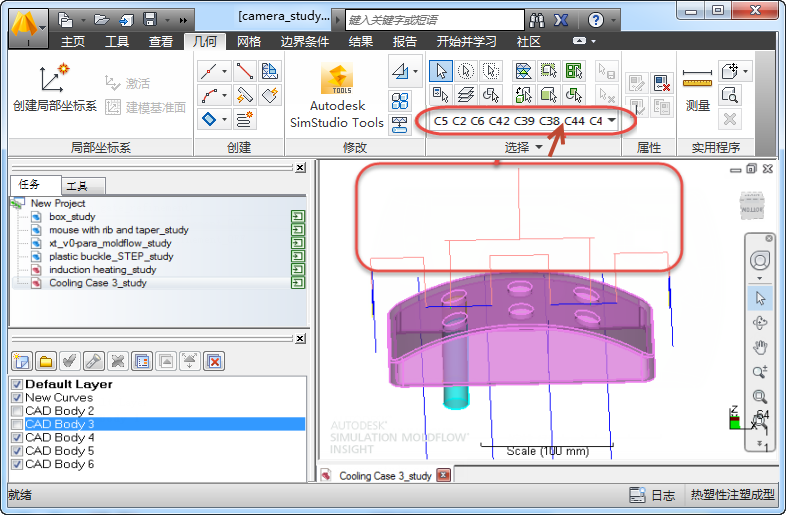Open the 主页 ribbon tab

coord(73,42)
